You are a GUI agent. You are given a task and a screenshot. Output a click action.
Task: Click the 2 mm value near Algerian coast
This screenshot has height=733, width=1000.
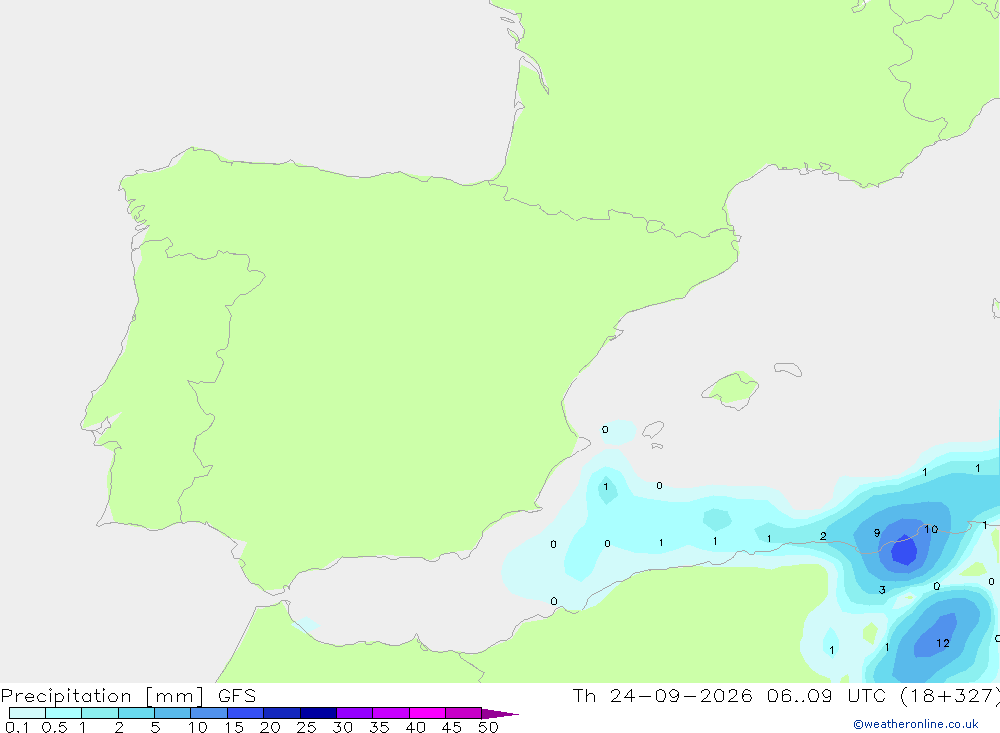click(x=823, y=536)
